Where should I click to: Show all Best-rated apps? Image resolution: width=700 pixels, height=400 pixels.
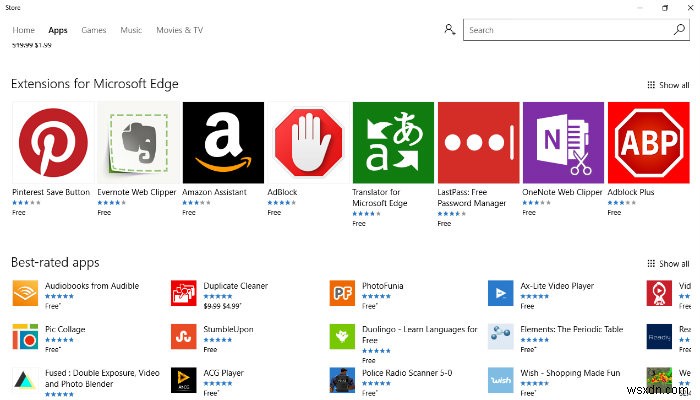click(668, 263)
